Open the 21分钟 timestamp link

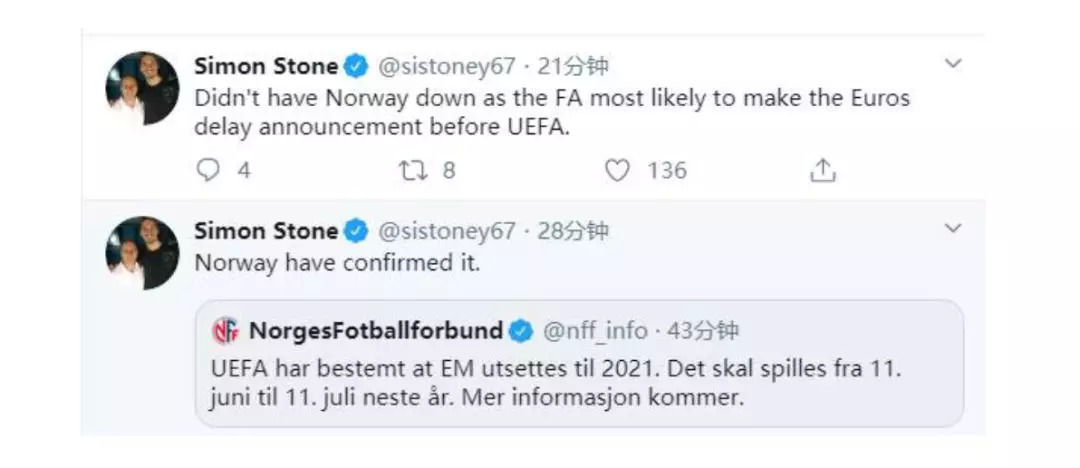(573, 67)
